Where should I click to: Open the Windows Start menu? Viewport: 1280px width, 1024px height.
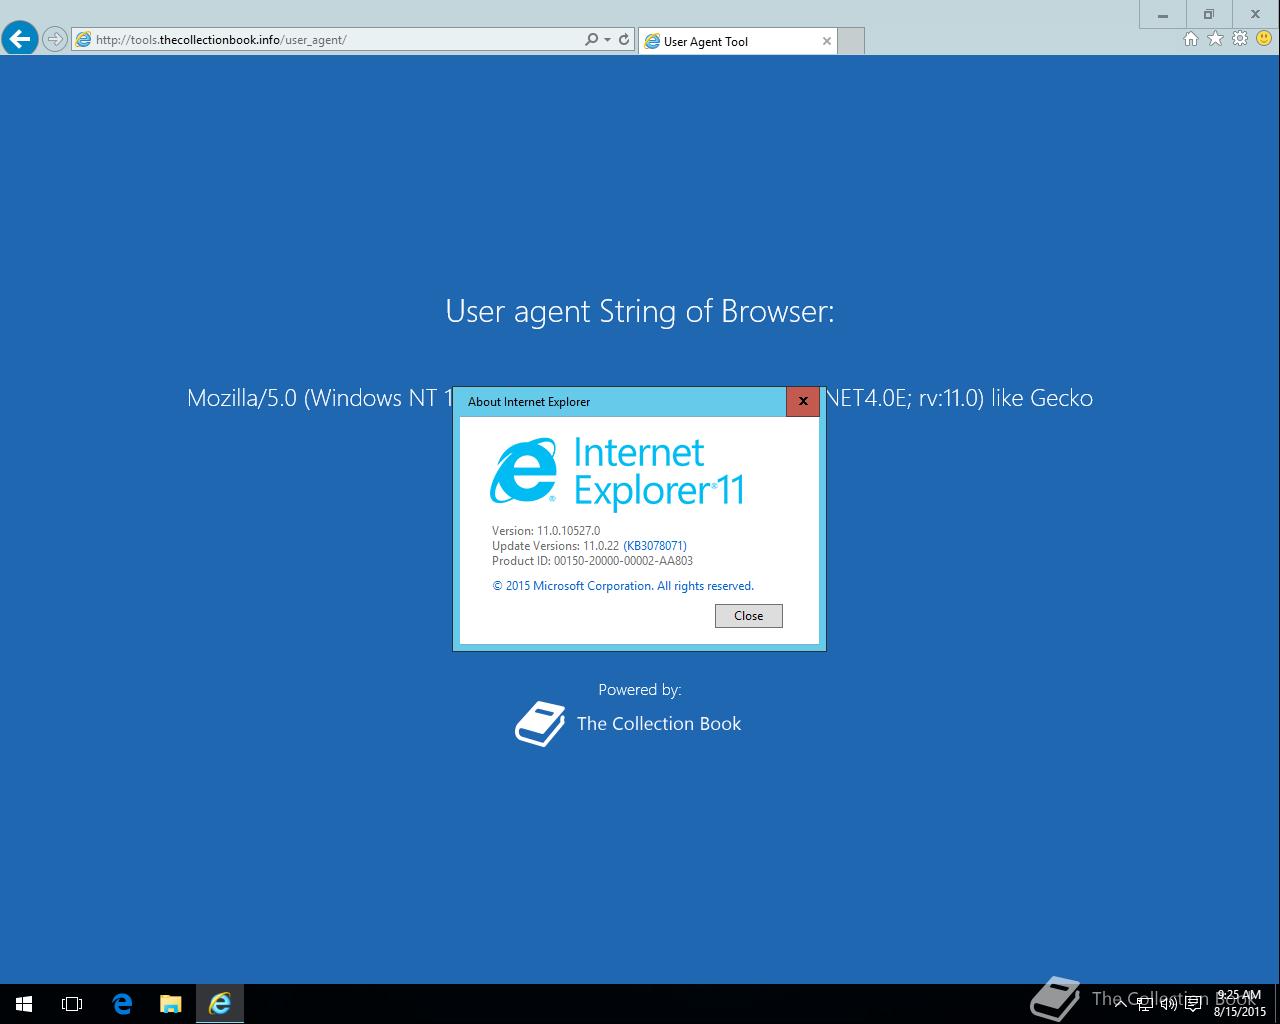point(24,1004)
